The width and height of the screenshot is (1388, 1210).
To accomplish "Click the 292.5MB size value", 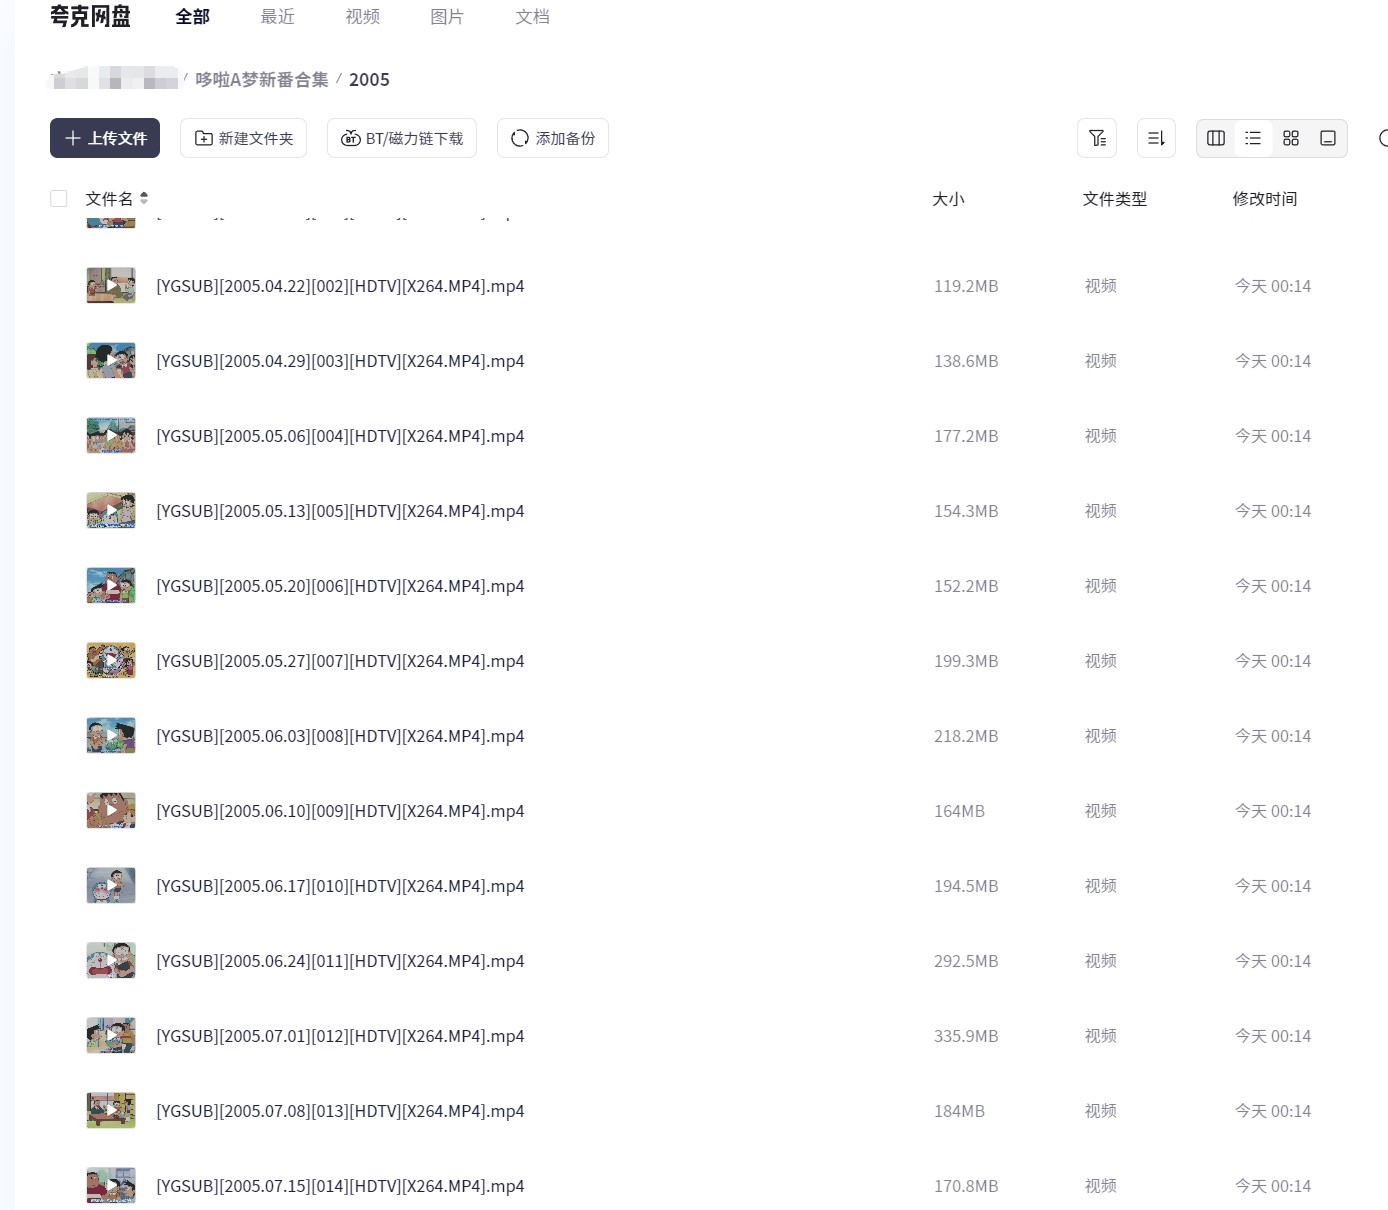I will click(x=966, y=961).
